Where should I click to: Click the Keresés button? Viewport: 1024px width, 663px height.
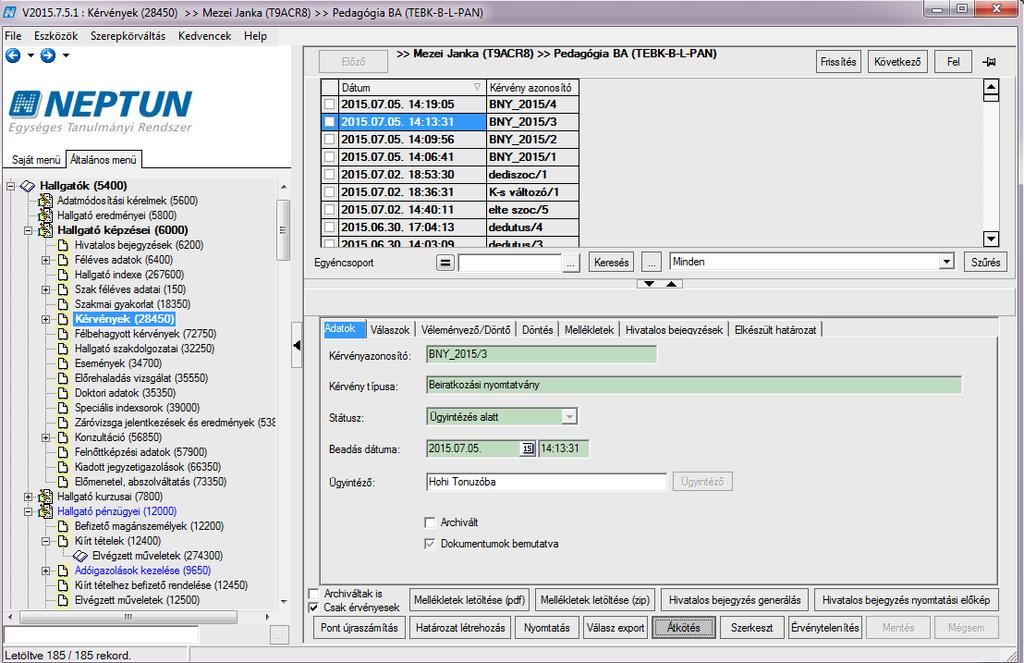(611, 263)
